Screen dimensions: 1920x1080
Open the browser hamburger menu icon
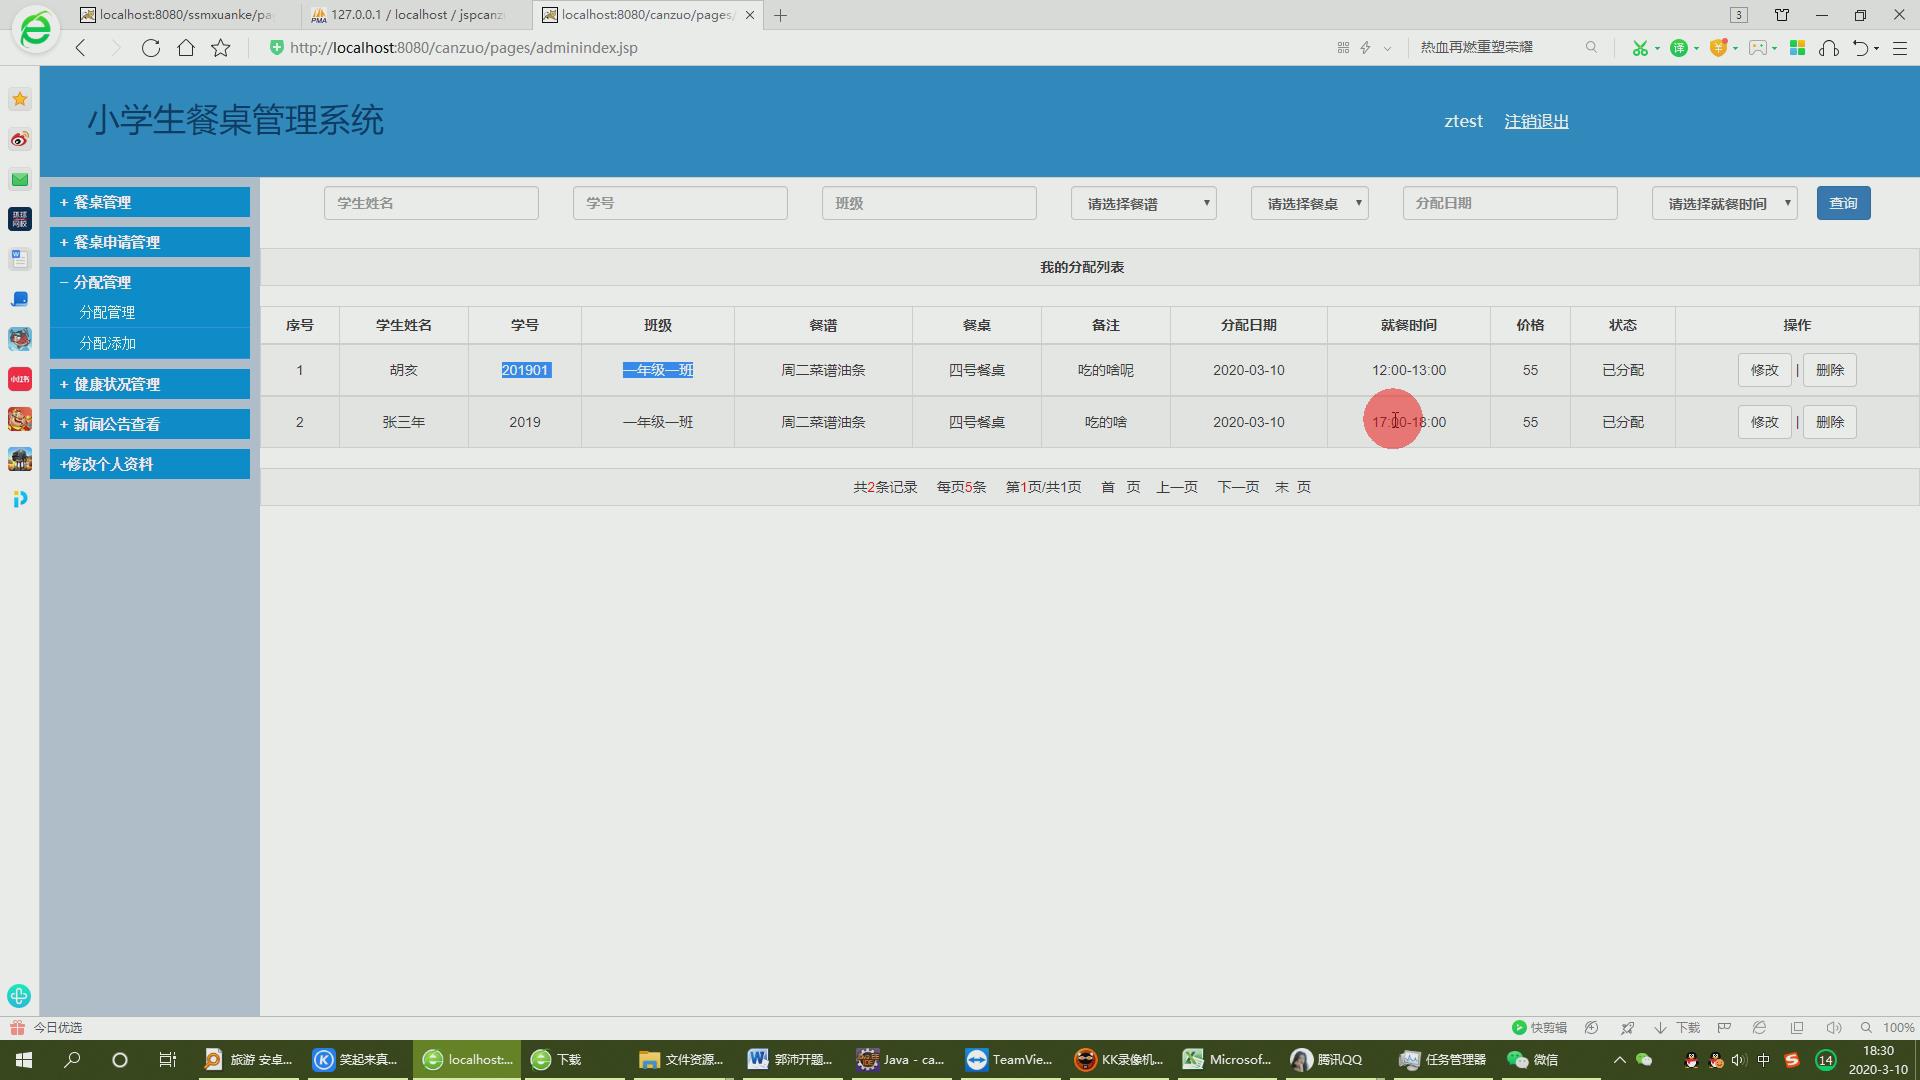point(1900,48)
